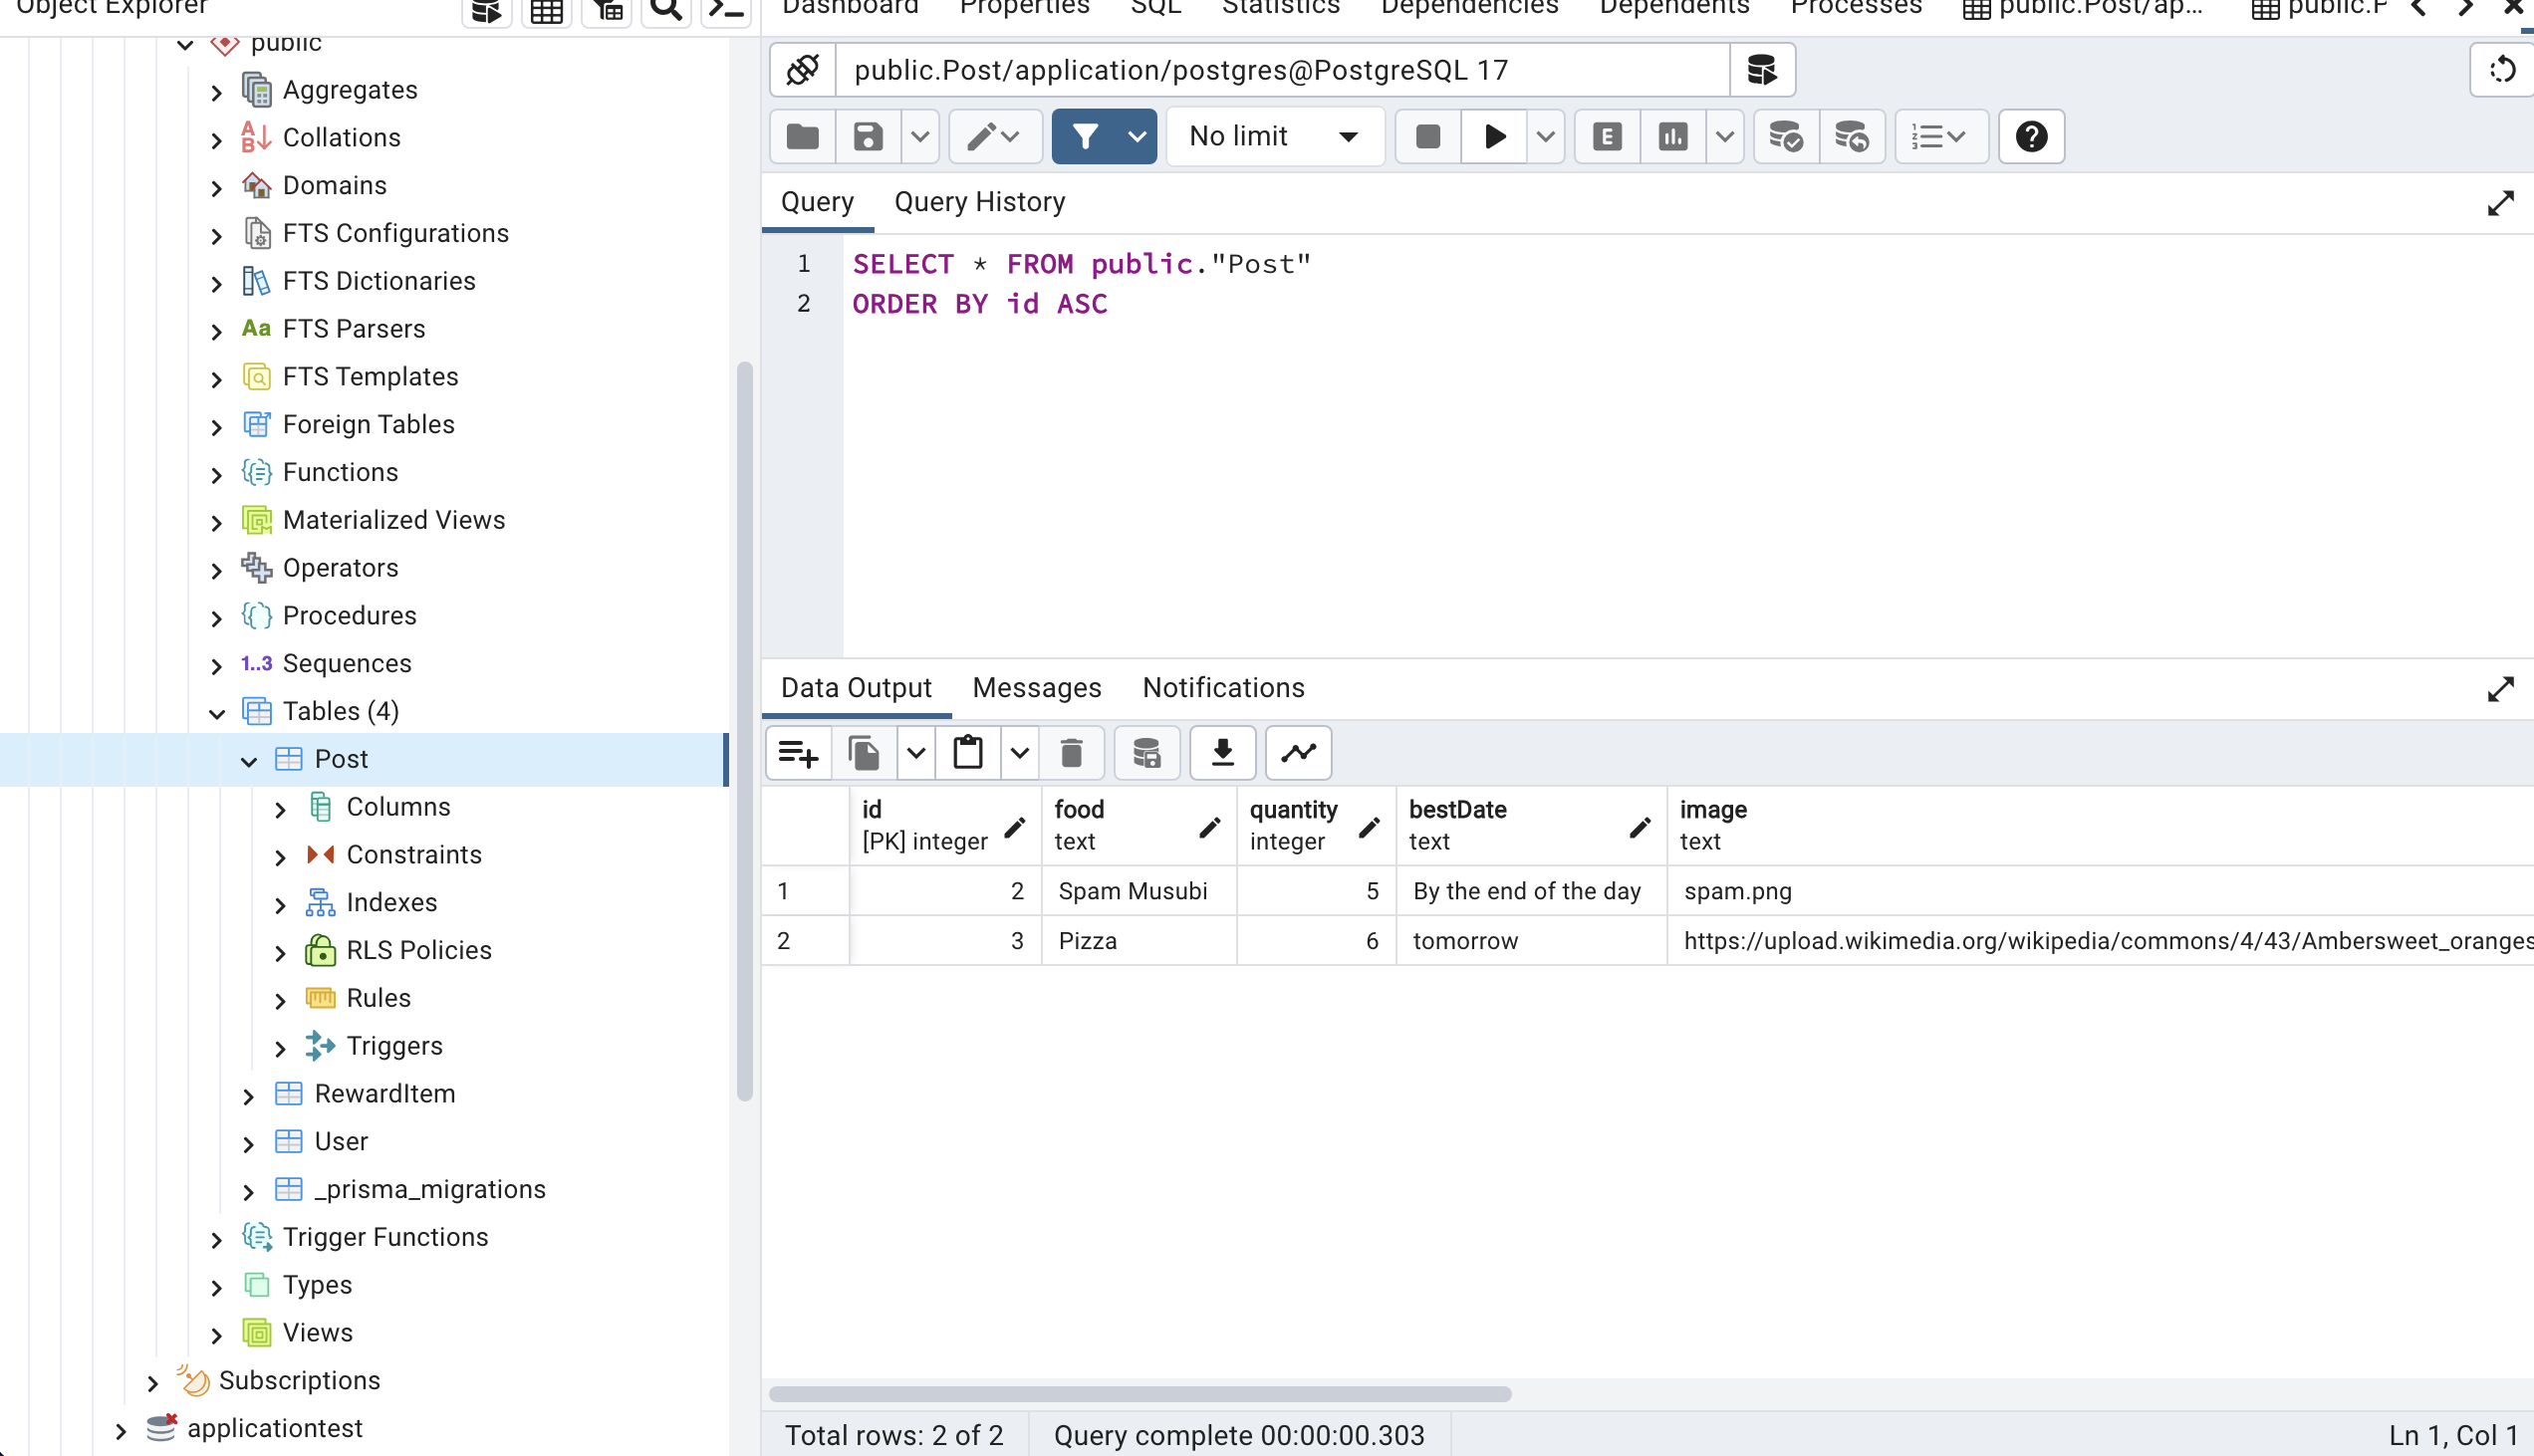Click the tomorrow bestDate cell

[x=1531, y=941]
